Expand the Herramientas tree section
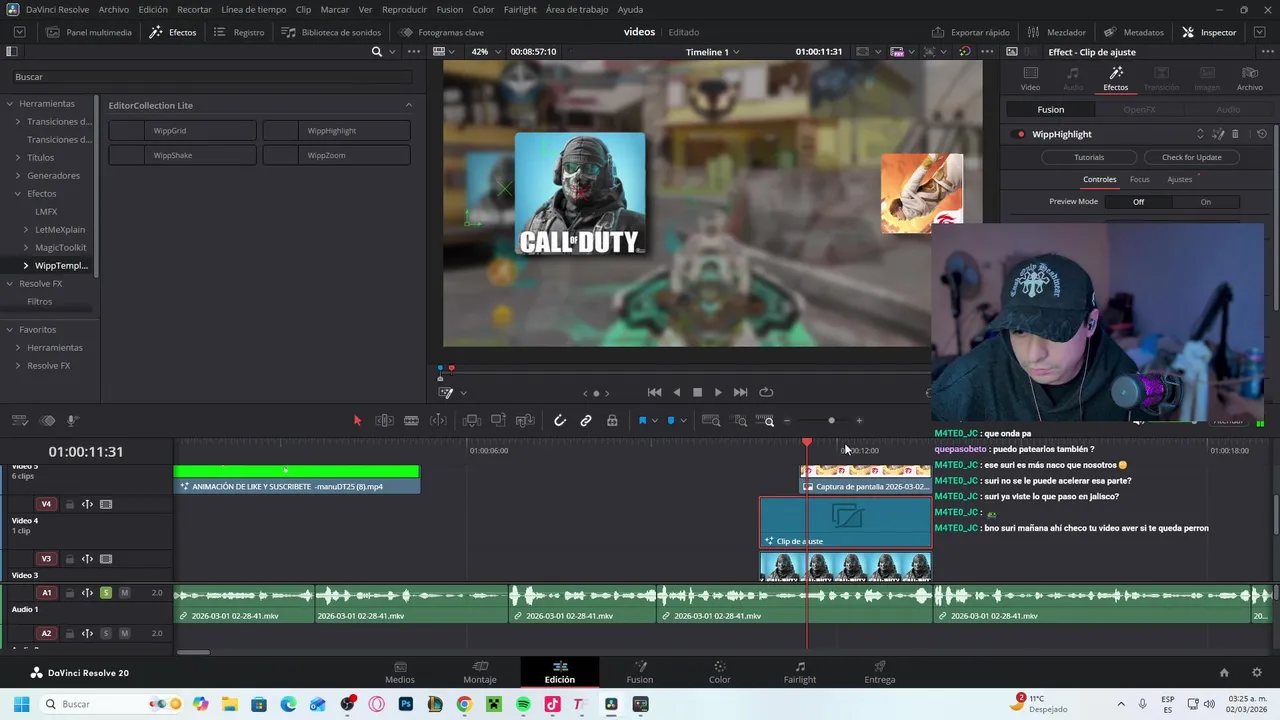1280x720 pixels. (x=9, y=104)
